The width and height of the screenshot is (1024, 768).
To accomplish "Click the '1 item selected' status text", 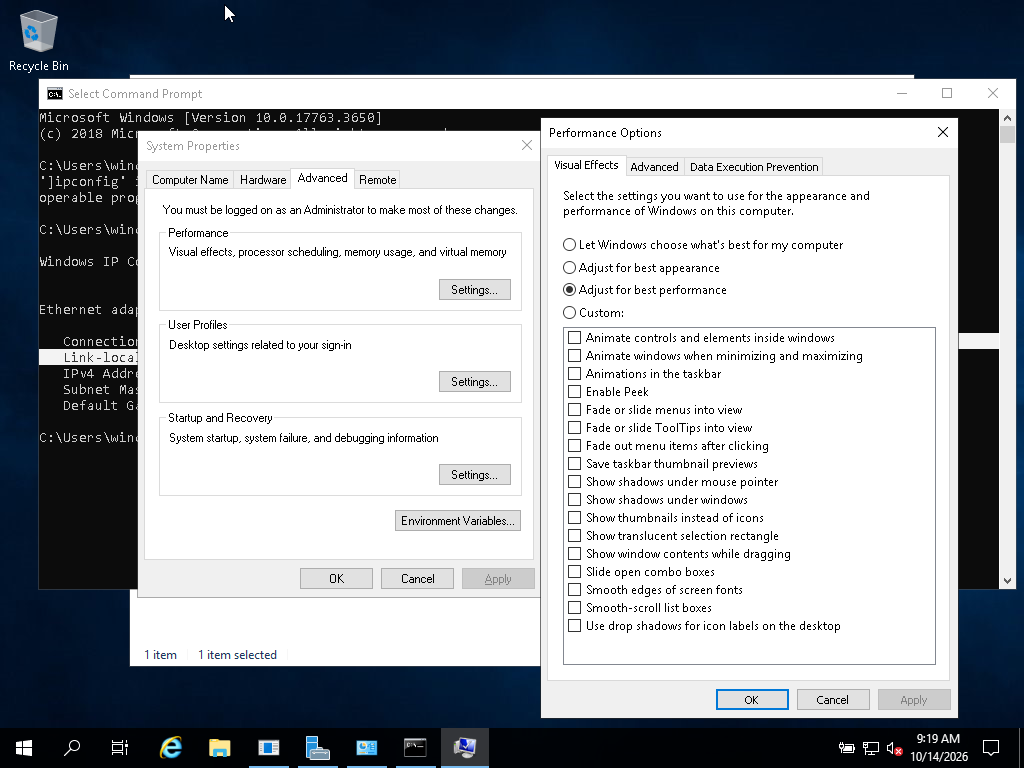I will [237, 655].
